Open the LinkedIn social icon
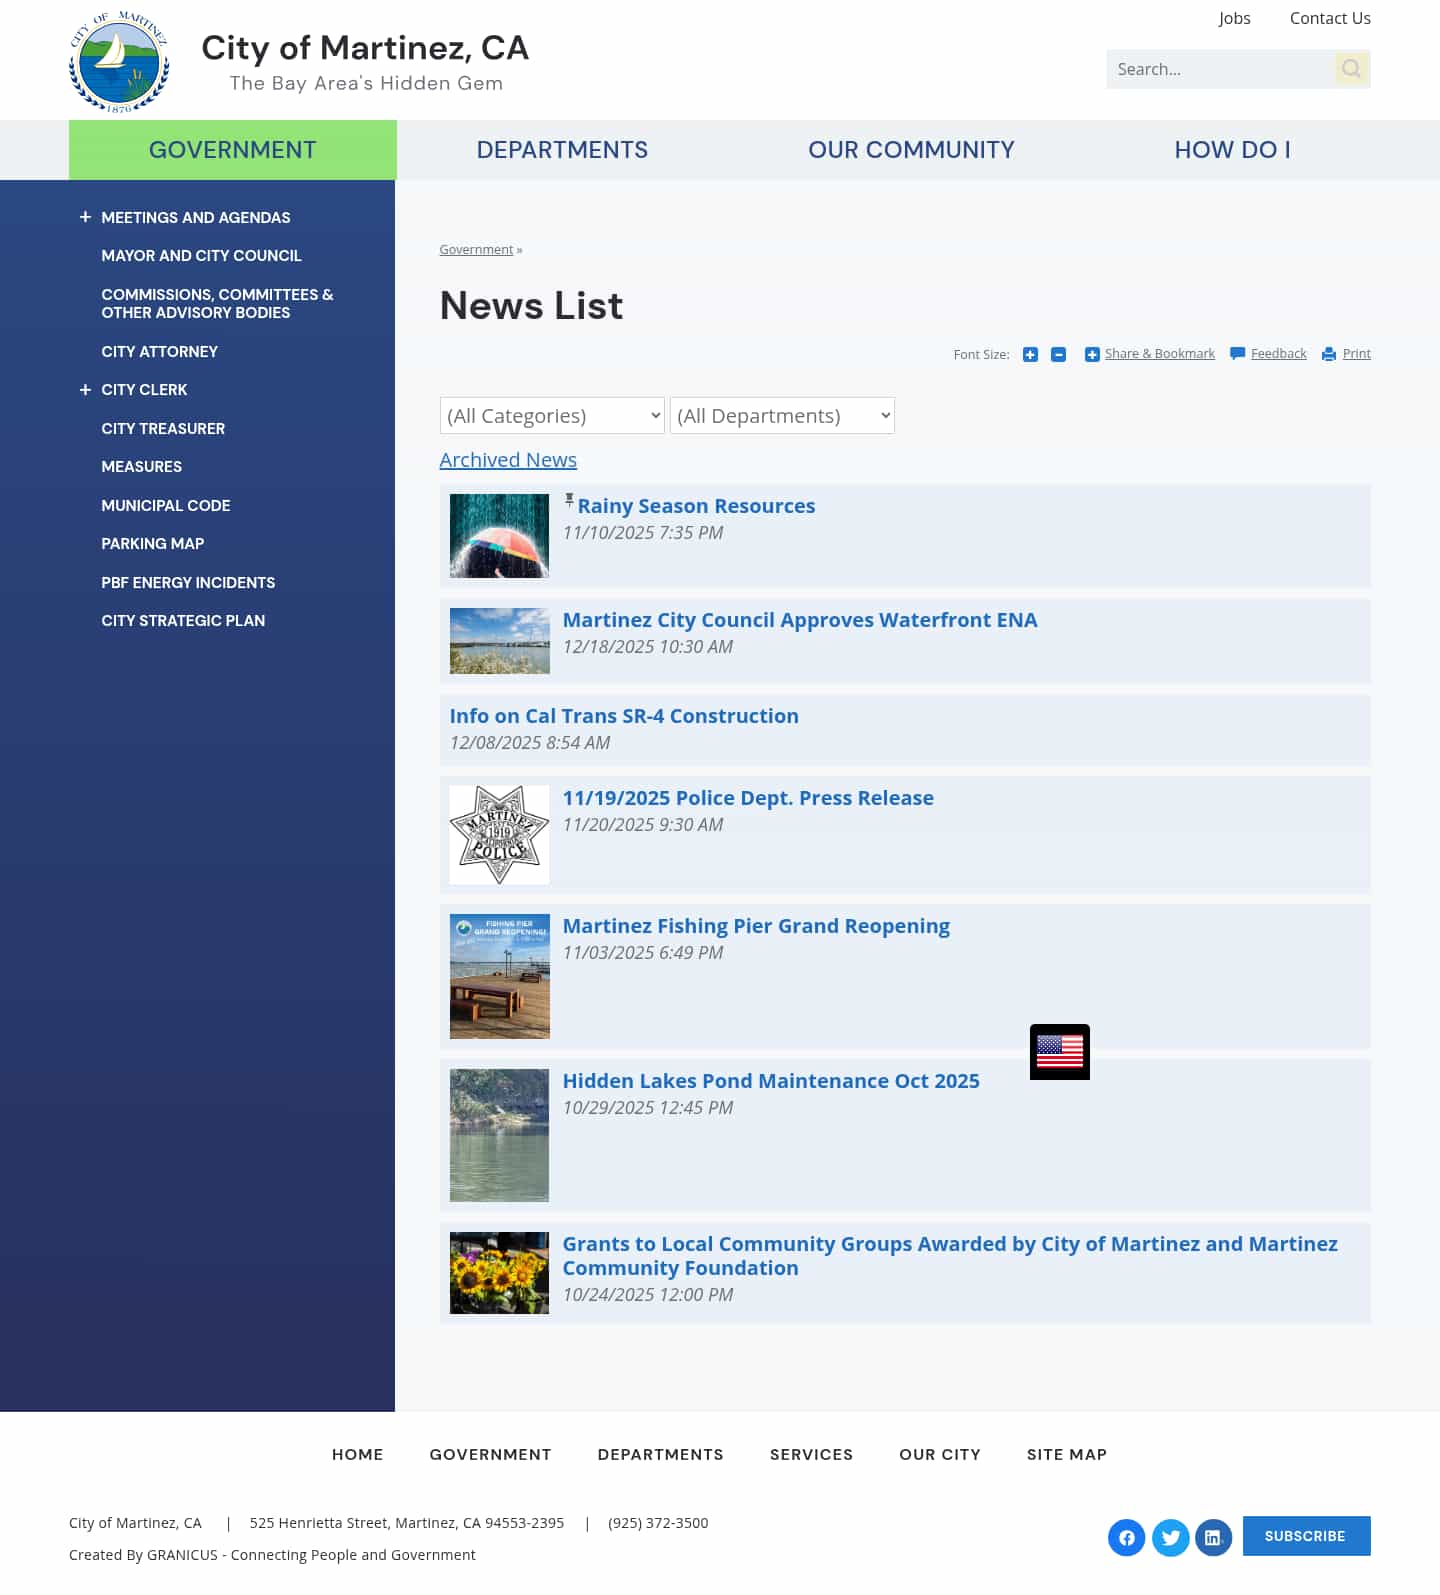The image size is (1440, 1595). (x=1213, y=1538)
